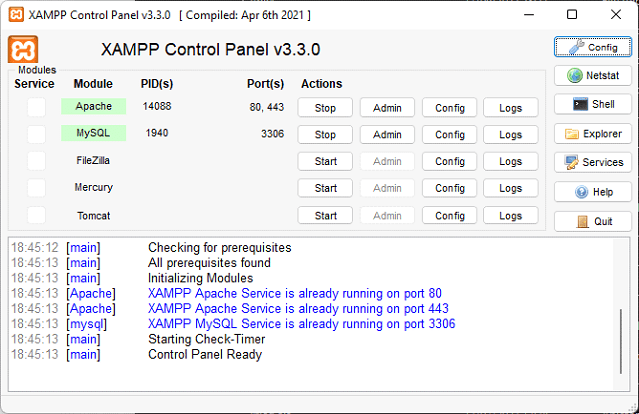Screen dimensions: 639x414
Task: Open Explorer with the folder icon
Action: click(x=592, y=133)
